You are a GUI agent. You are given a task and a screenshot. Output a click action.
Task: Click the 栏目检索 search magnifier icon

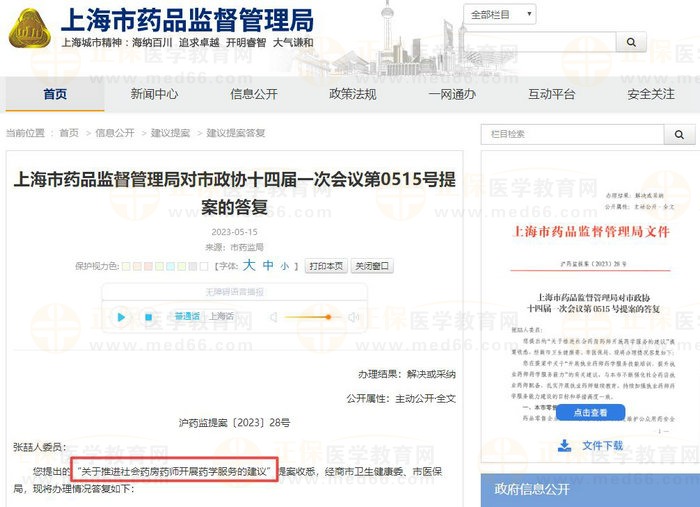tap(682, 135)
